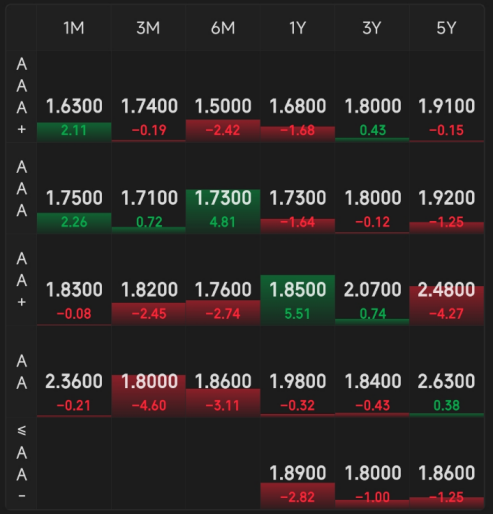Viewport: 494px width, 514px height.
Task: Select the ≤AA- 1Y cell showing 1.8900
Action: (298, 464)
